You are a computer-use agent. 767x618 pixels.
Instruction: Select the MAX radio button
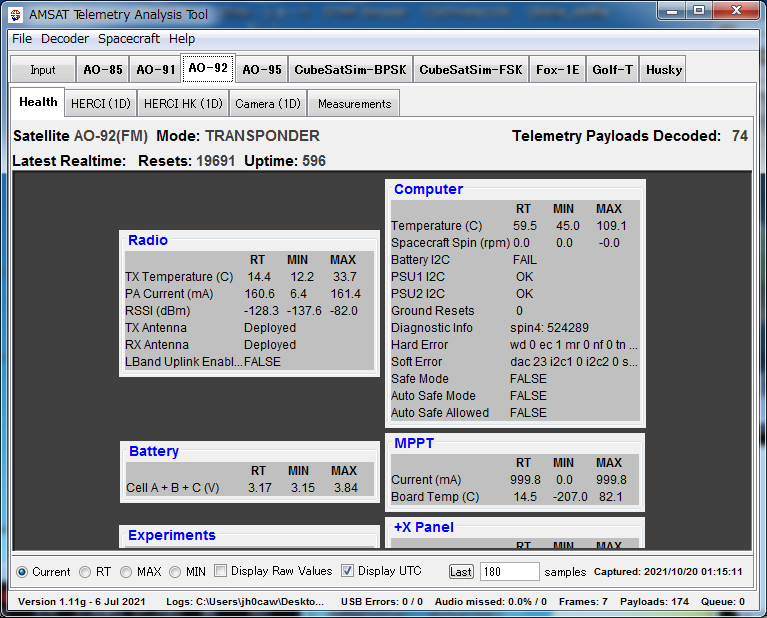coord(141,572)
